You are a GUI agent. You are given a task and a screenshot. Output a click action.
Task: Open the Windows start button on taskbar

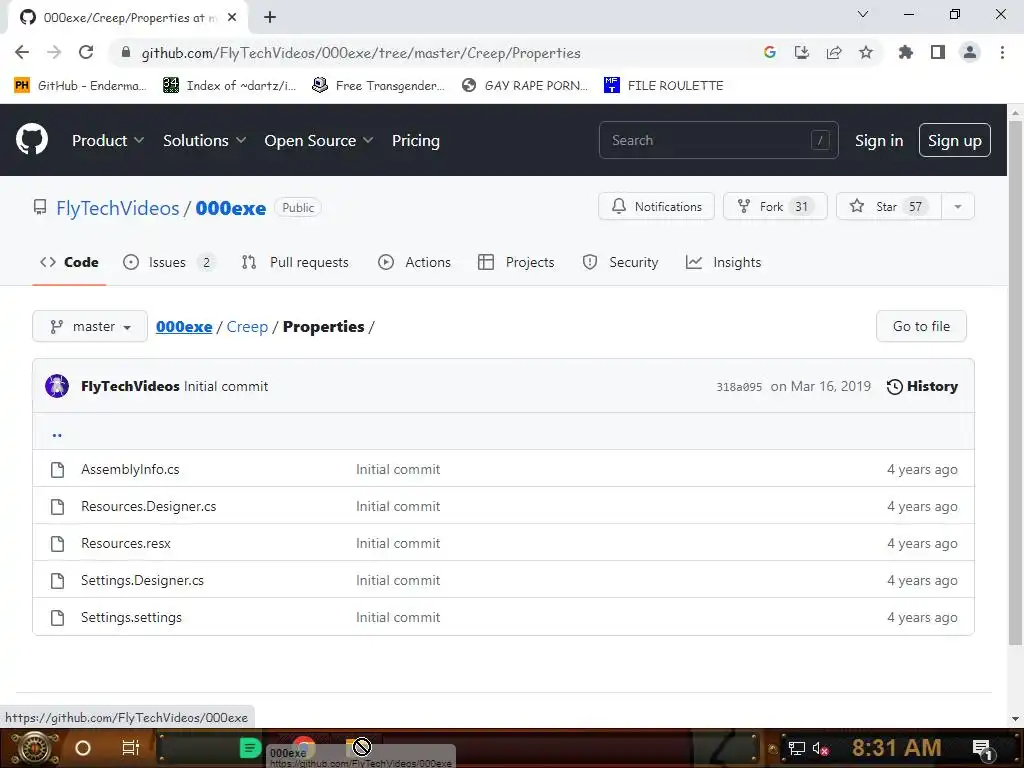(x=34, y=748)
